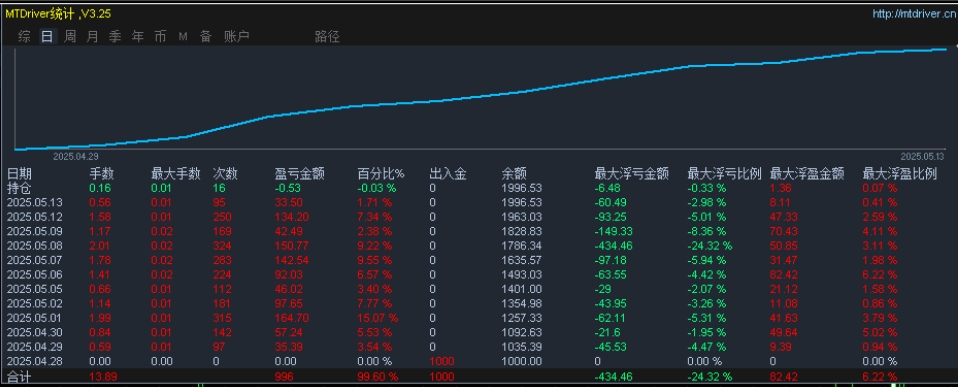The height and width of the screenshot is (387, 958).
Task: Click the 13.89 total lots value
Action: click(103, 377)
